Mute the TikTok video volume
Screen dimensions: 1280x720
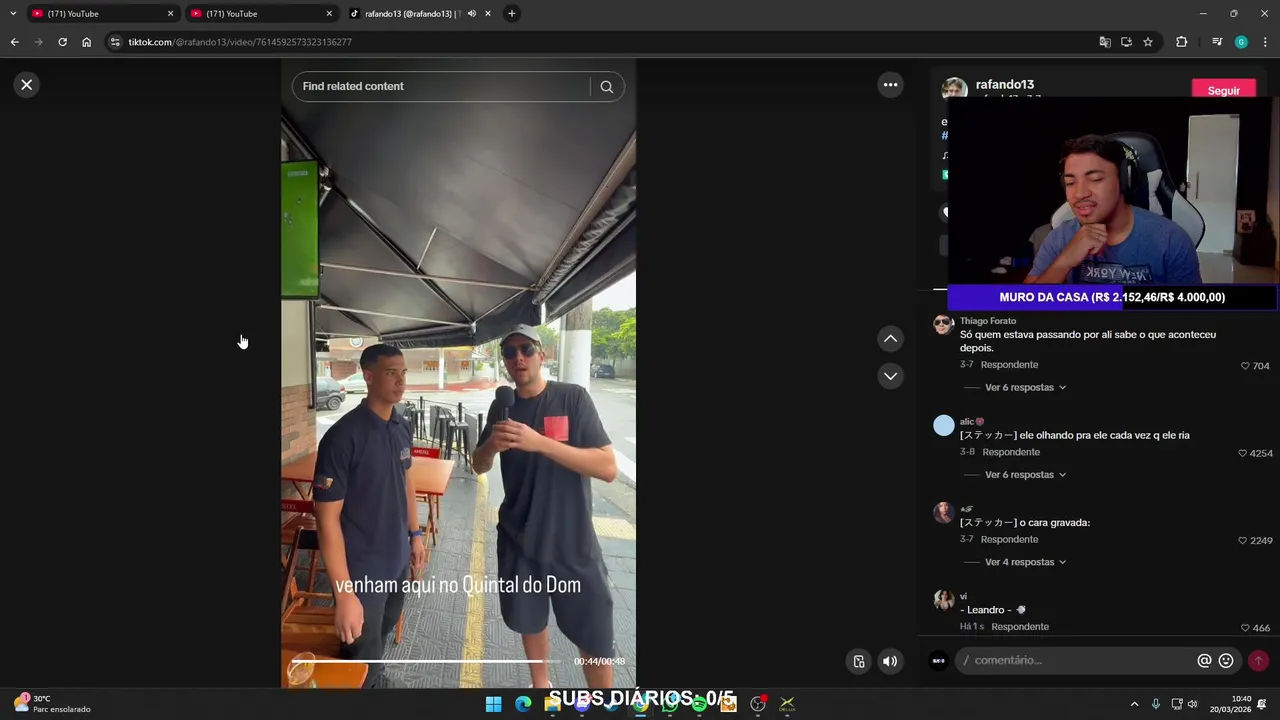pos(890,661)
